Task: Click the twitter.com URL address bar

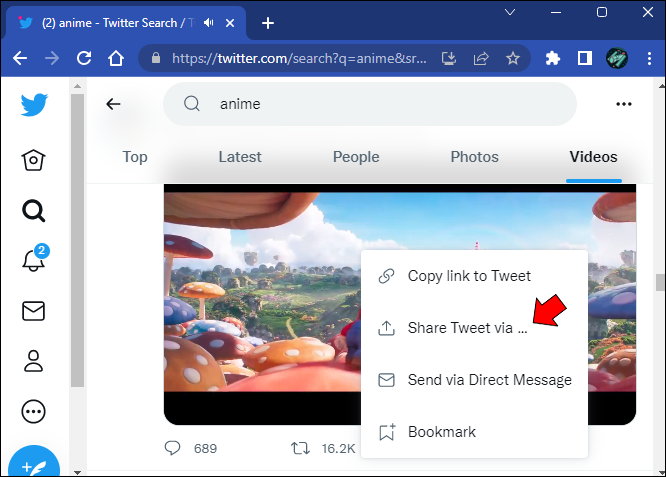Action: click(299, 58)
